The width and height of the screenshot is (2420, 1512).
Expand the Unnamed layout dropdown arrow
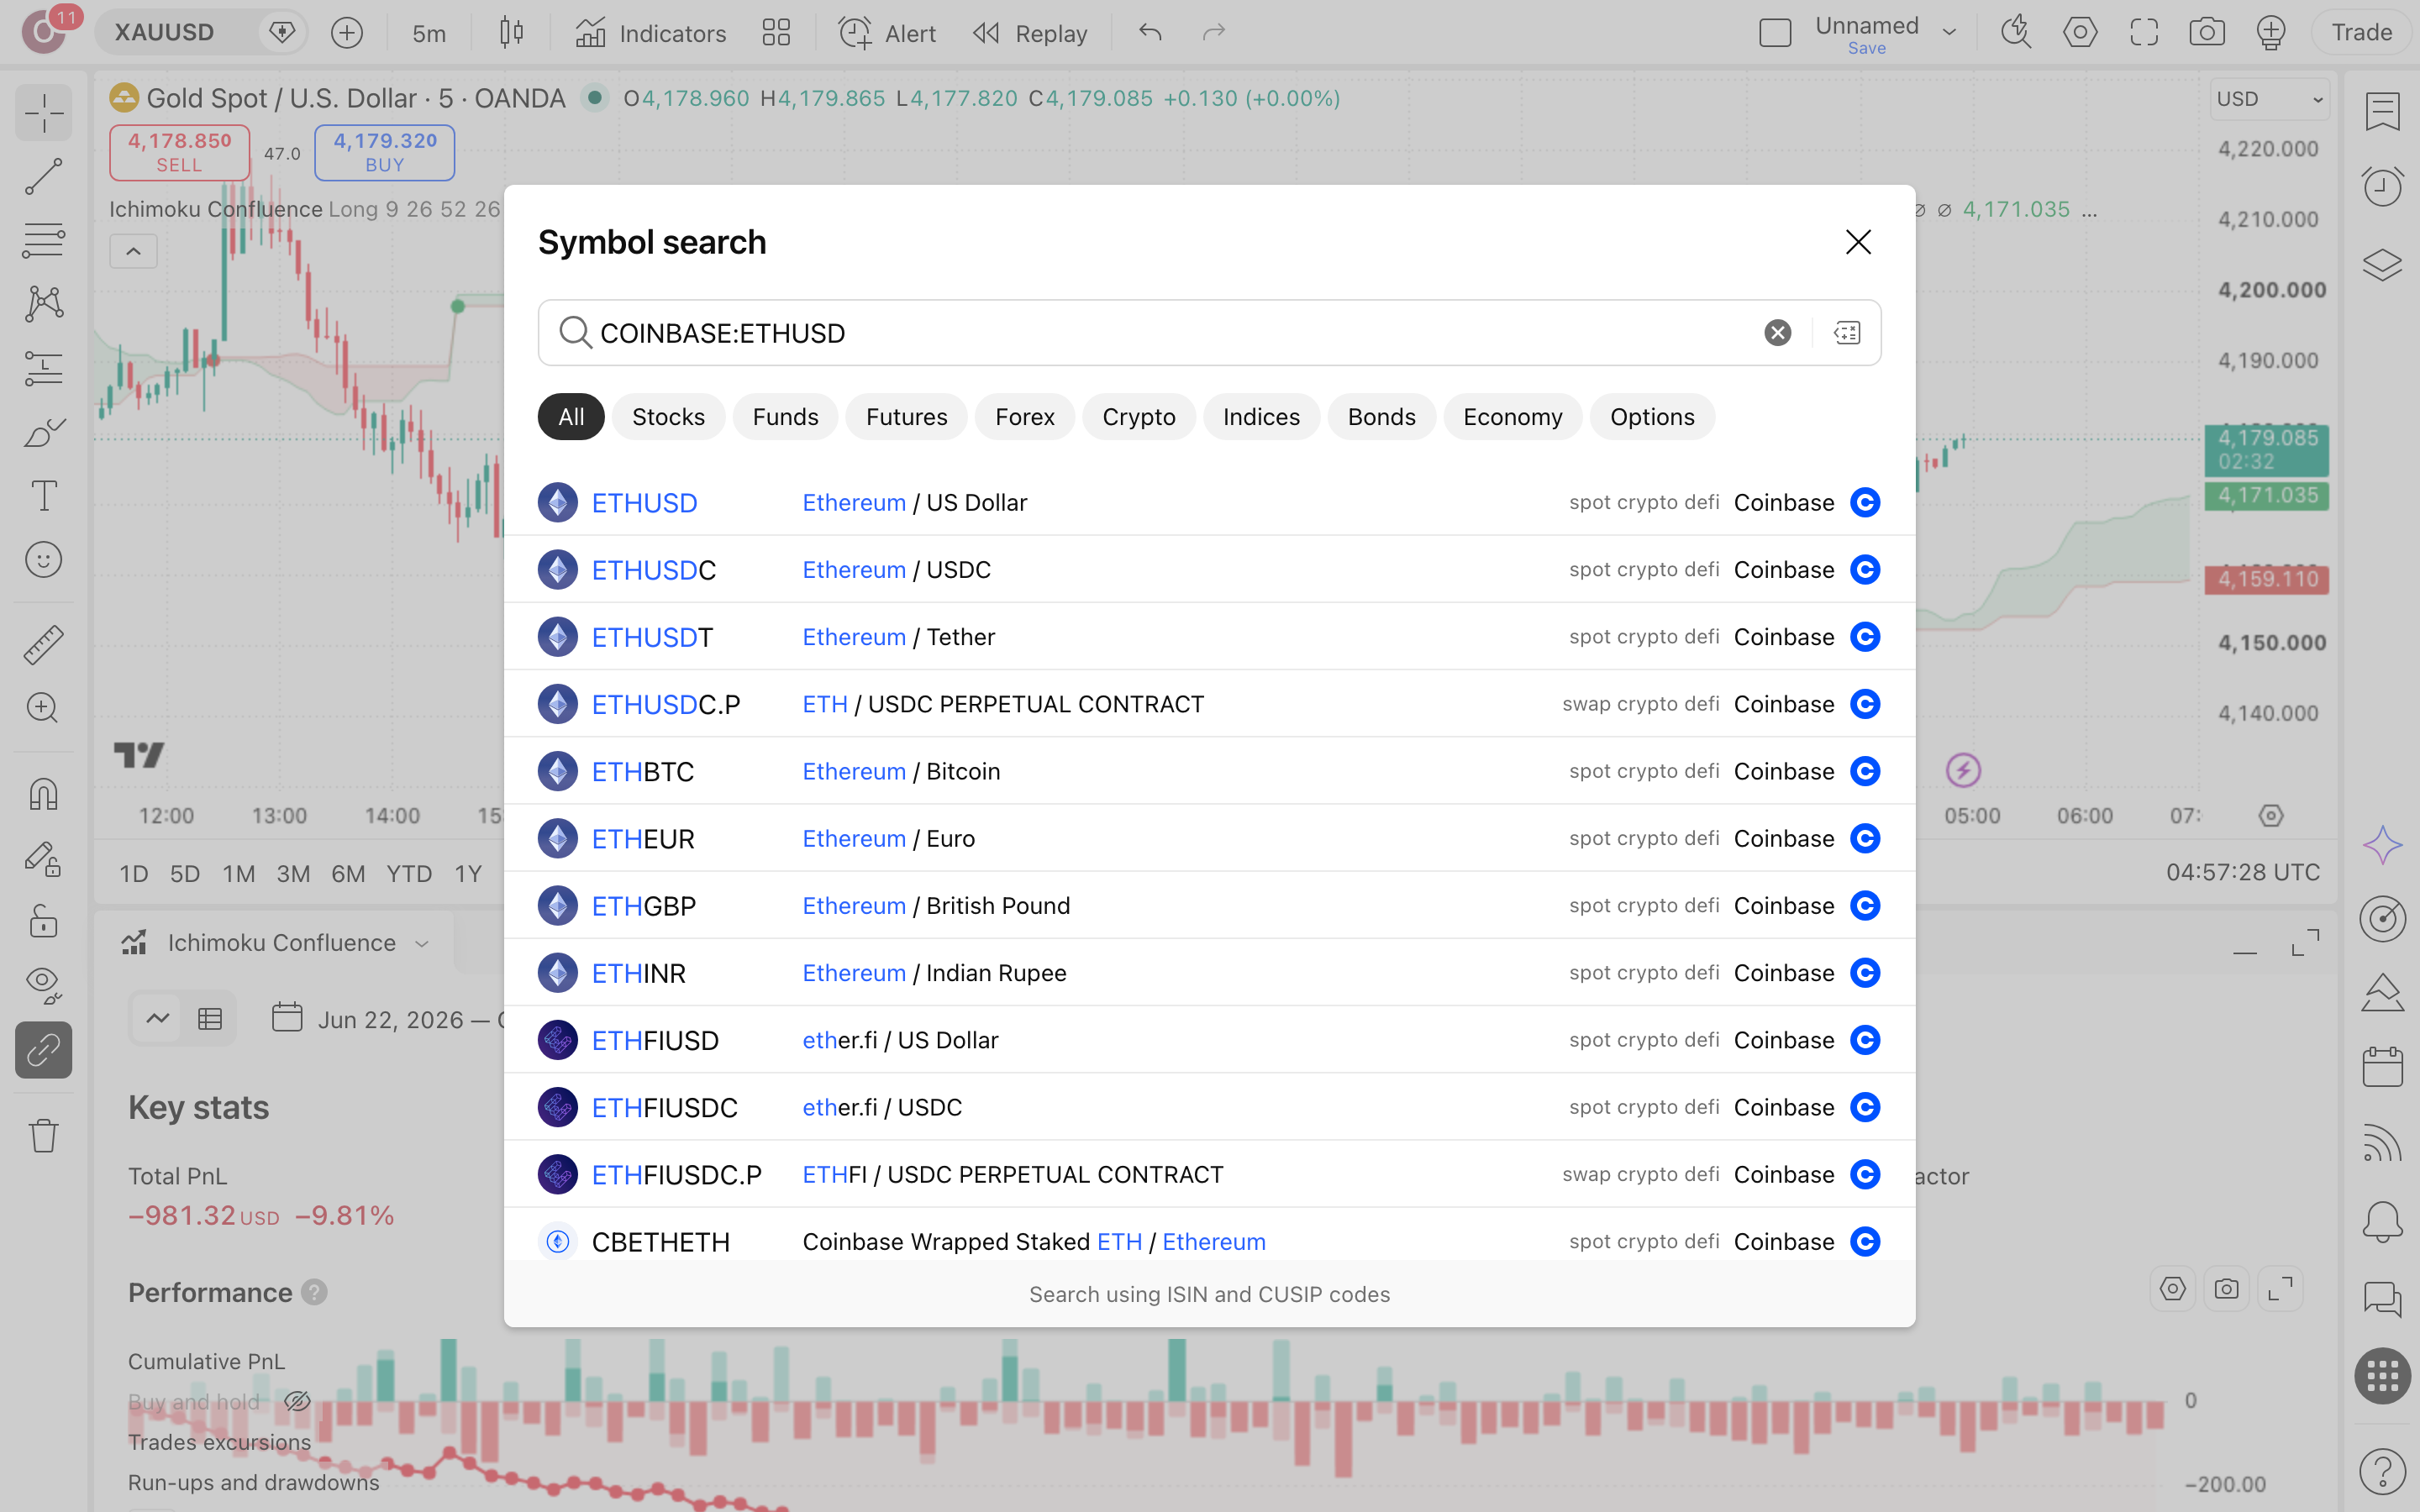pos(1949,32)
